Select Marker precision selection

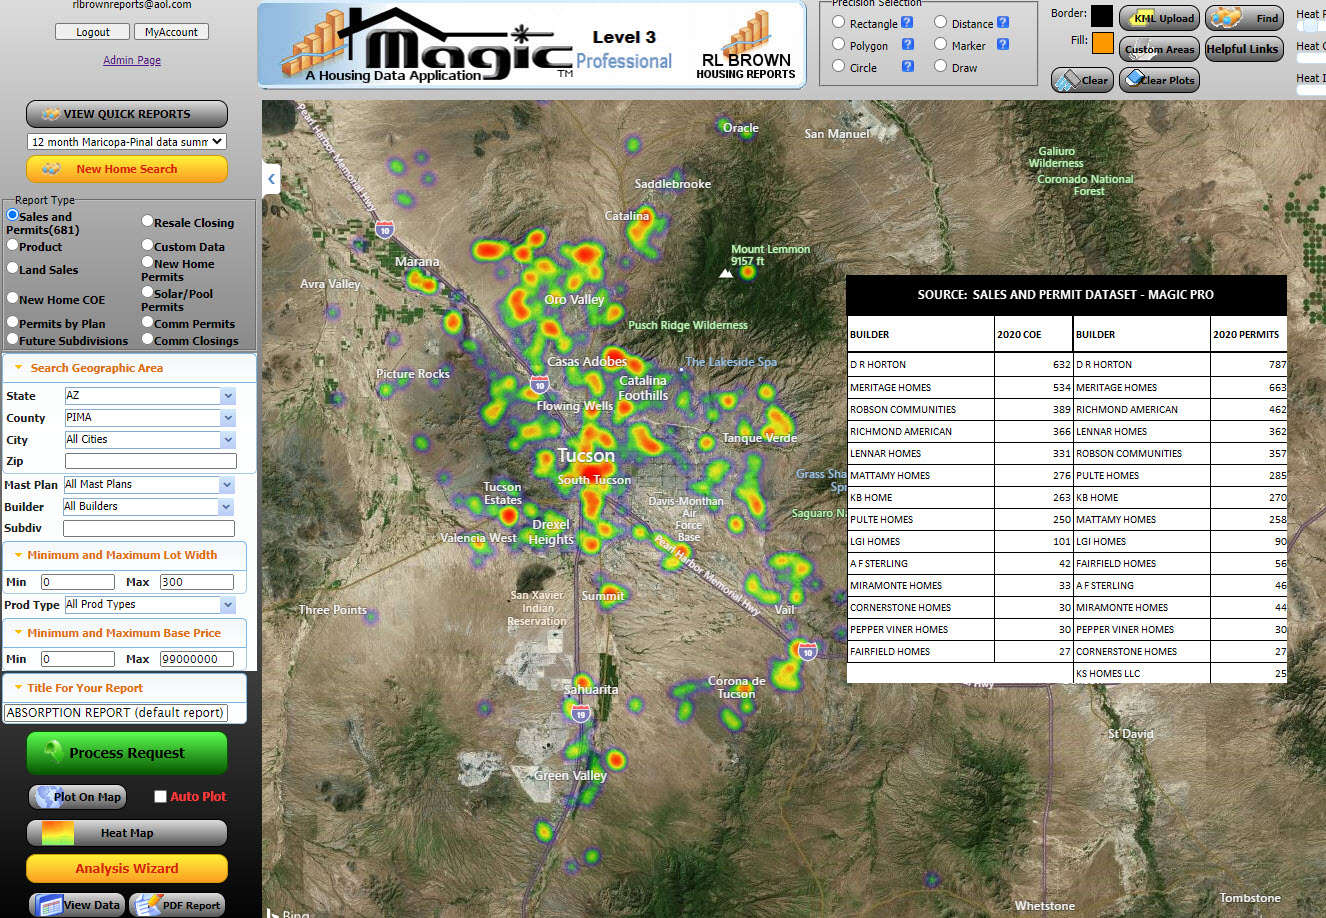[x=941, y=44]
